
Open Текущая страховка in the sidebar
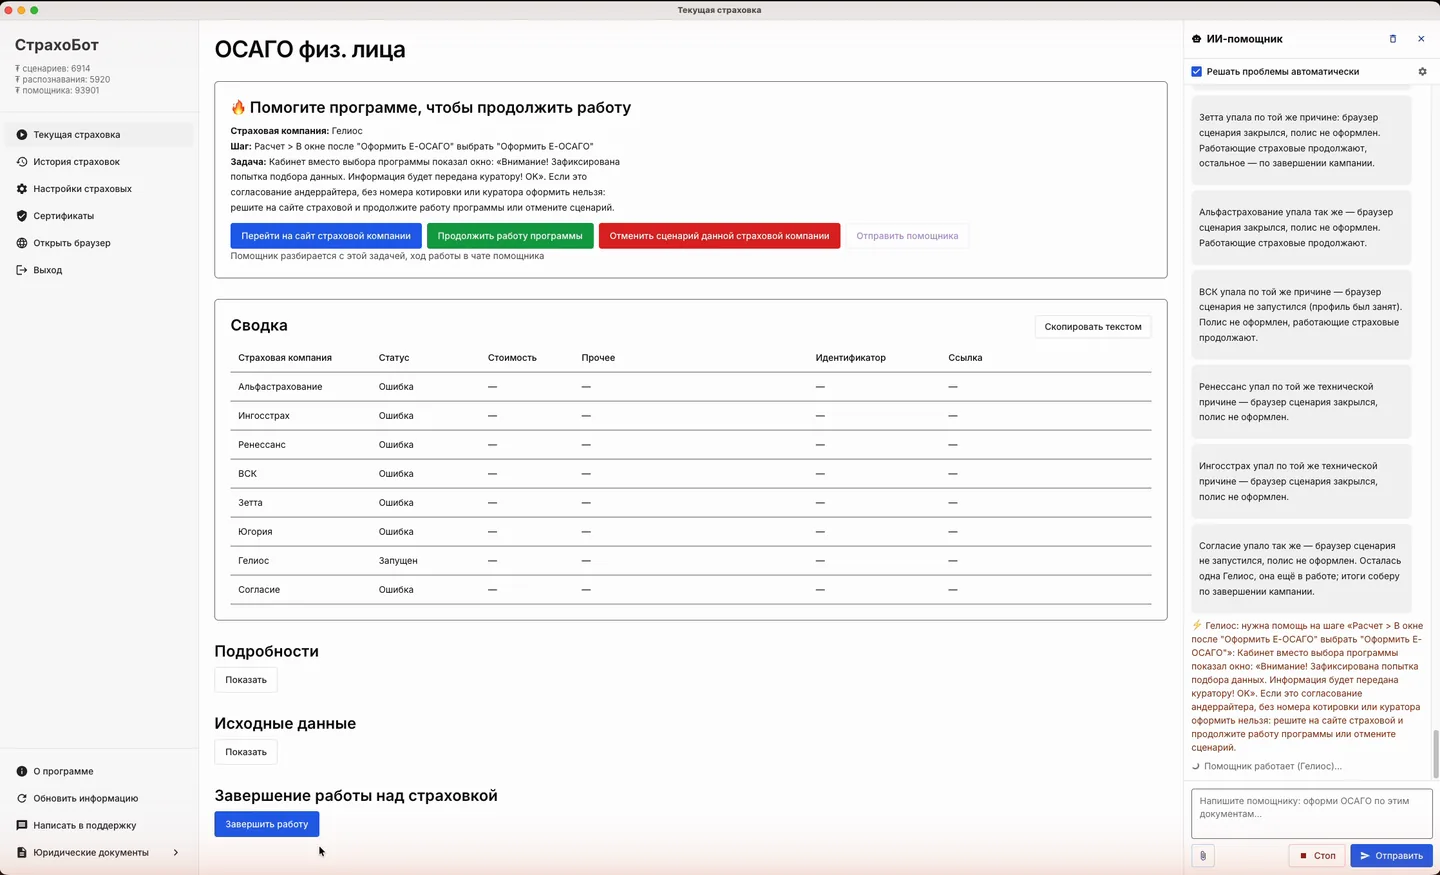click(99, 135)
